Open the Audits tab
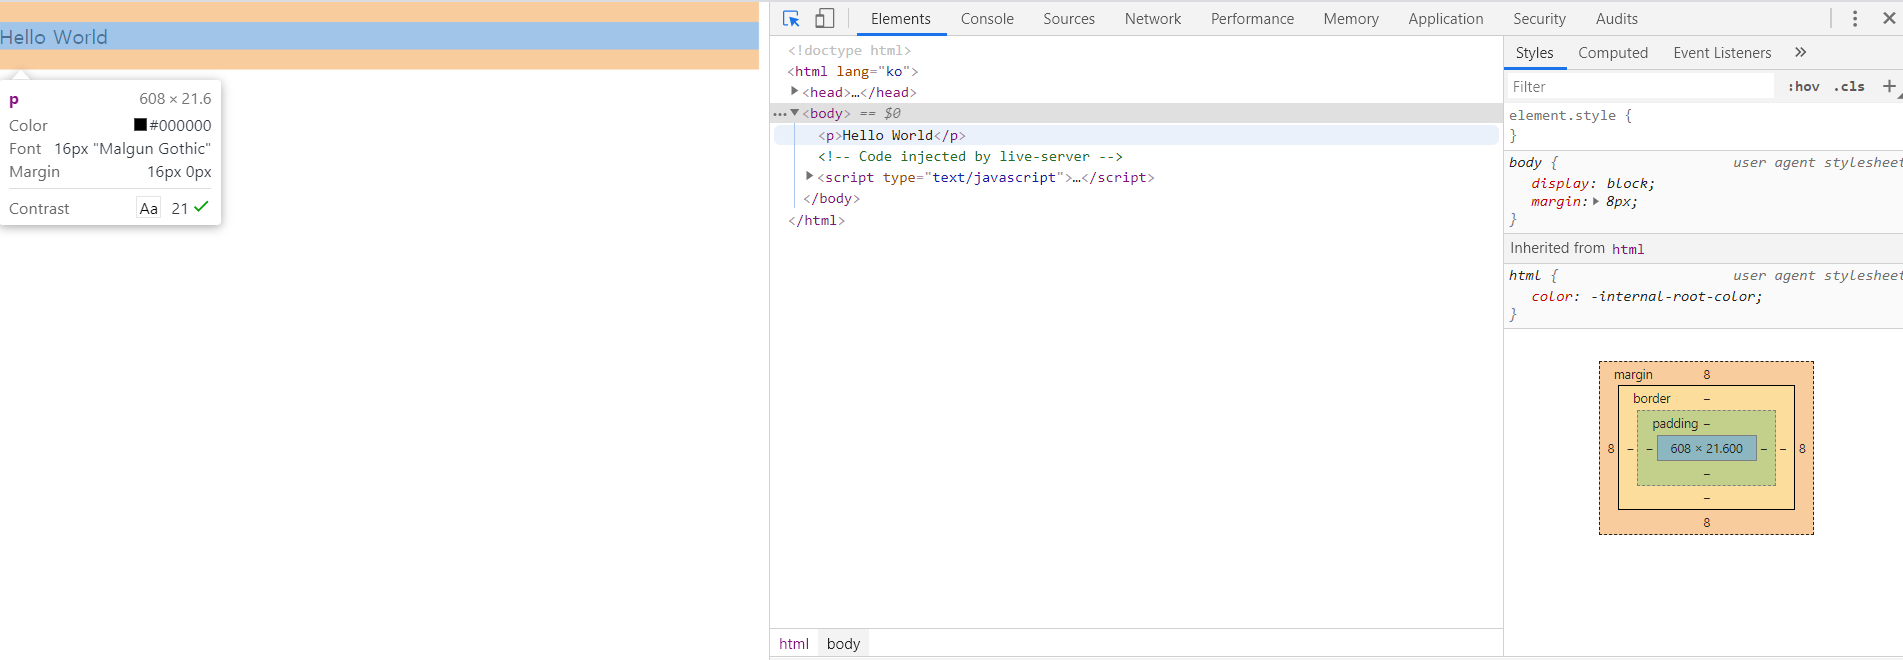This screenshot has height=660, width=1903. [1617, 18]
